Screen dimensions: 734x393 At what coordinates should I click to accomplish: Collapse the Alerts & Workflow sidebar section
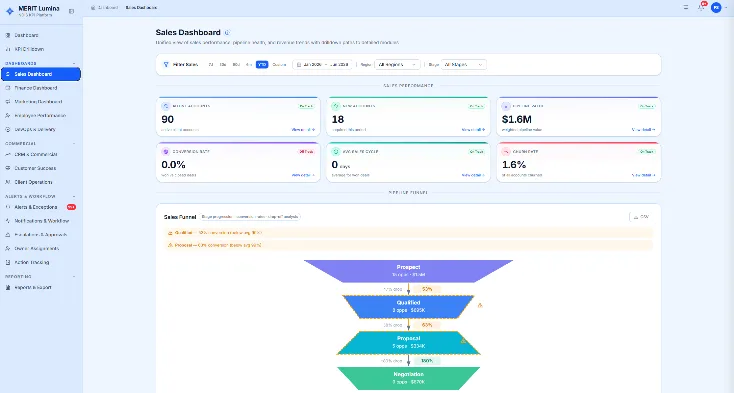pos(74,196)
